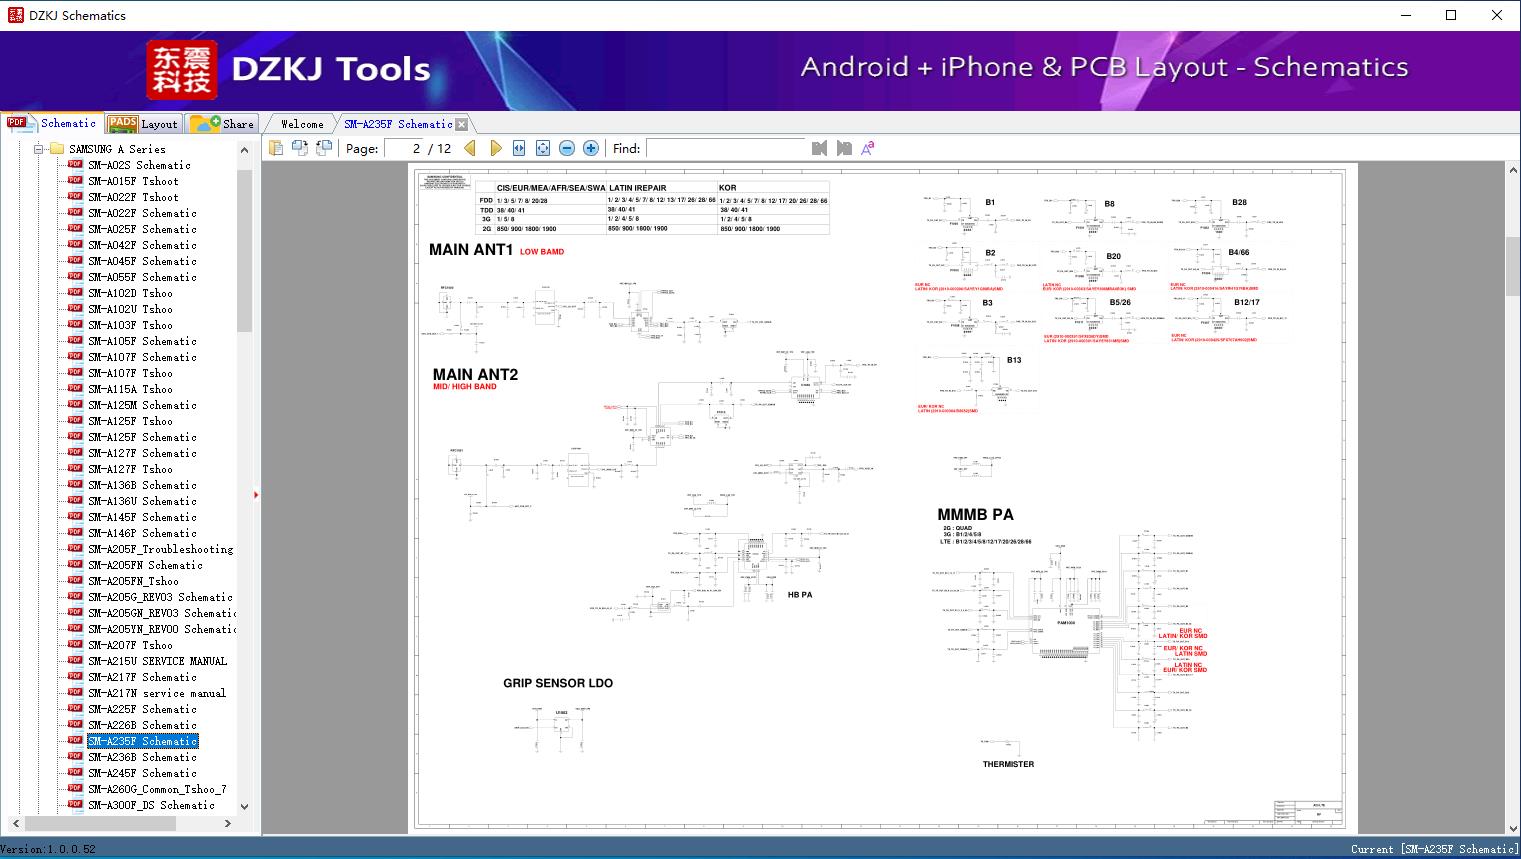The height and width of the screenshot is (859, 1521).
Task: Click the find previous match icon
Action: click(x=819, y=148)
